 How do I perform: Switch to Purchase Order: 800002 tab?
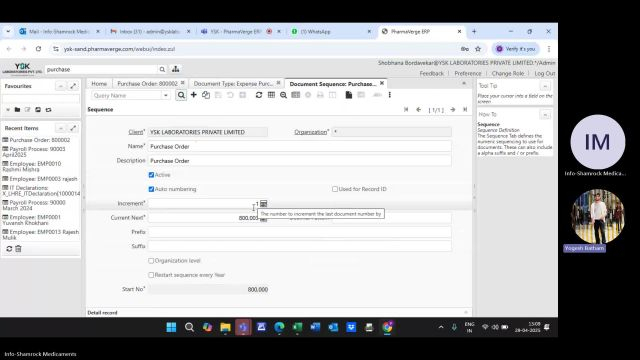click(147, 83)
